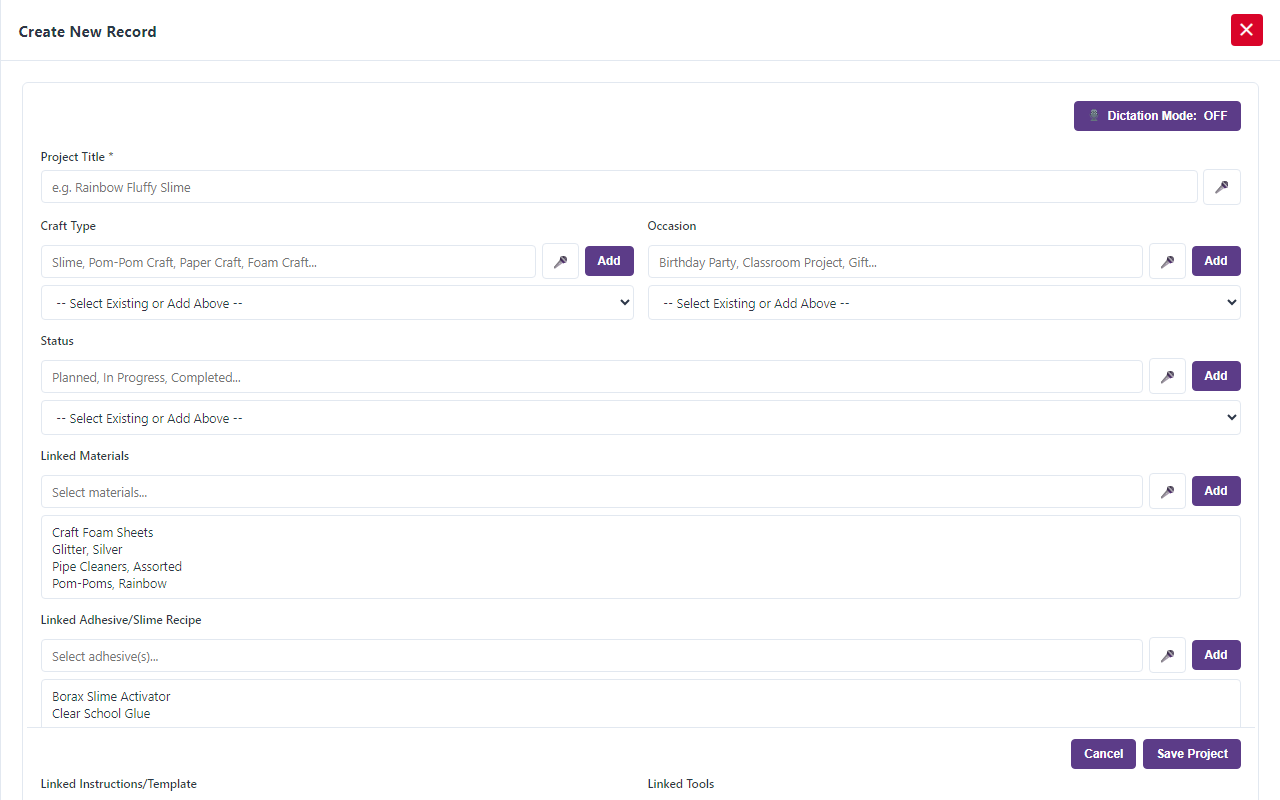Click the Select adhesive(s) search field
Screen dimensions: 1280x800
click(592, 656)
